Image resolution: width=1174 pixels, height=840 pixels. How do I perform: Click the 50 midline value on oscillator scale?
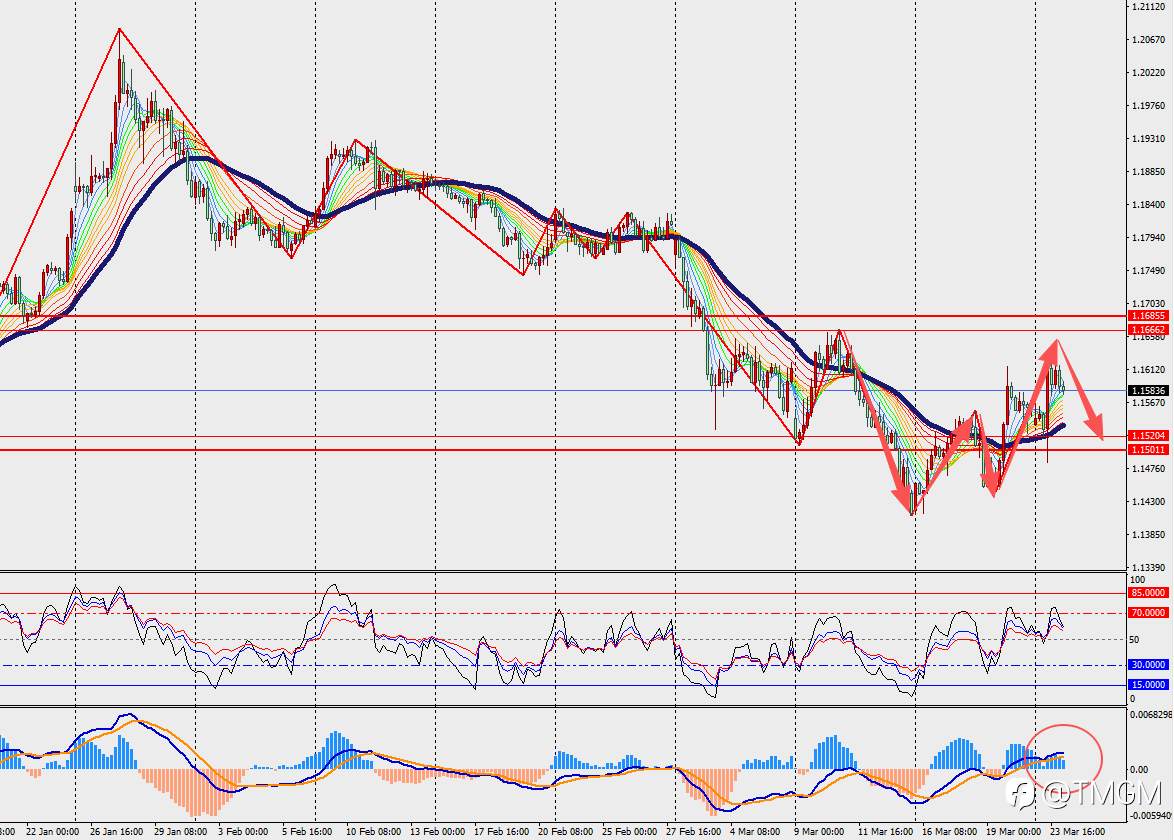pyautogui.click(x=1134, y=639)
